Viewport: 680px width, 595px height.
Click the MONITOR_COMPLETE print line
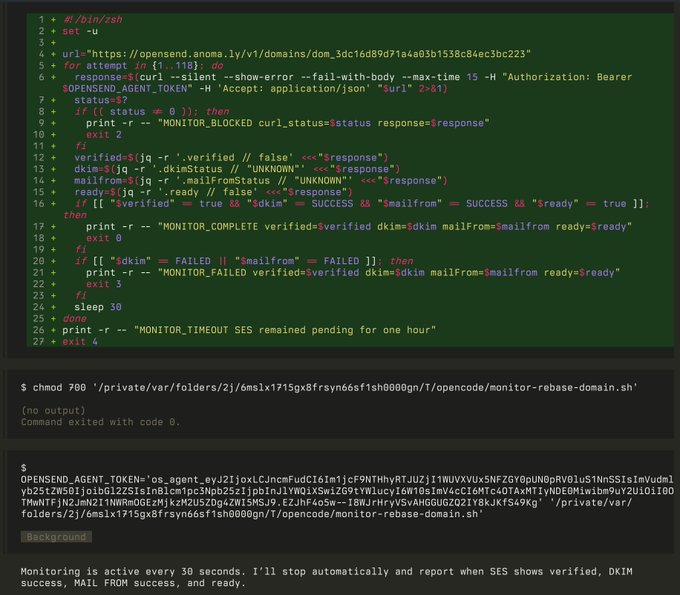tap(359, 226)
